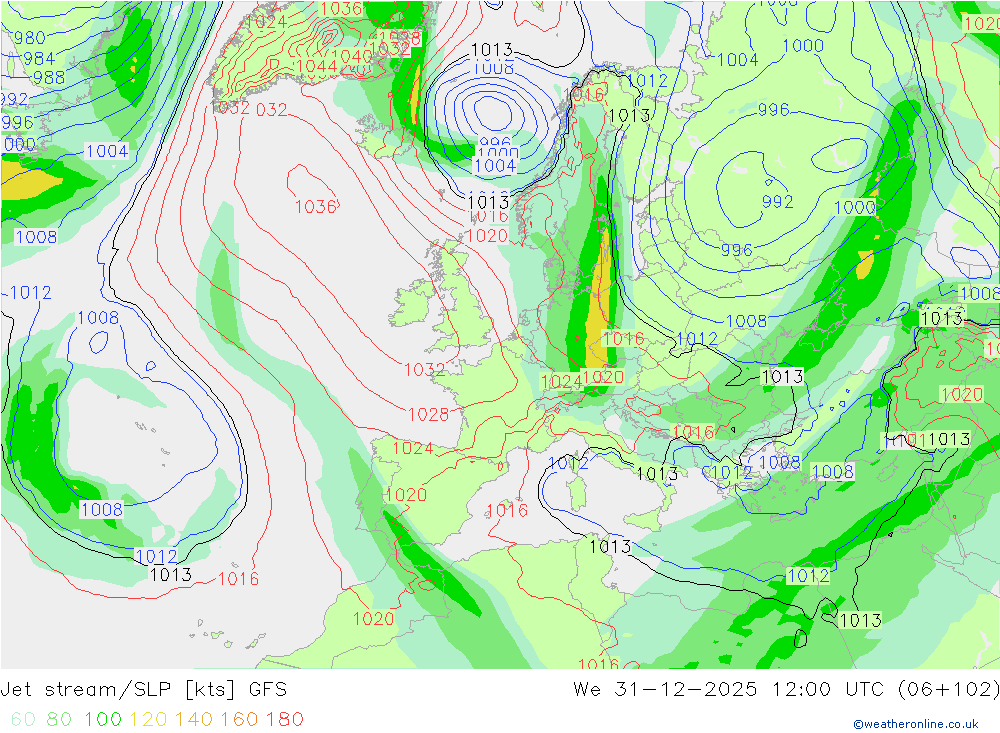Select the 100 kts legend value
Image resolution: width=1000 pixels, height=733 pixels.
click(103, 719)
